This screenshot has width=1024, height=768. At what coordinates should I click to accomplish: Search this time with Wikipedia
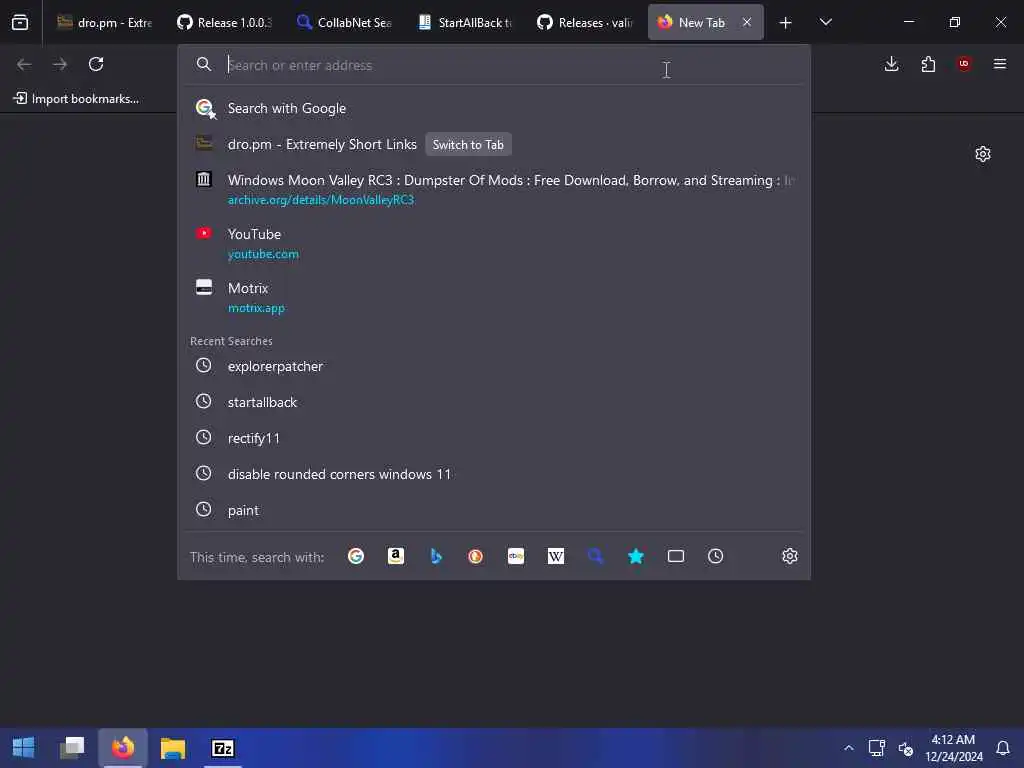tap(556, 556)
